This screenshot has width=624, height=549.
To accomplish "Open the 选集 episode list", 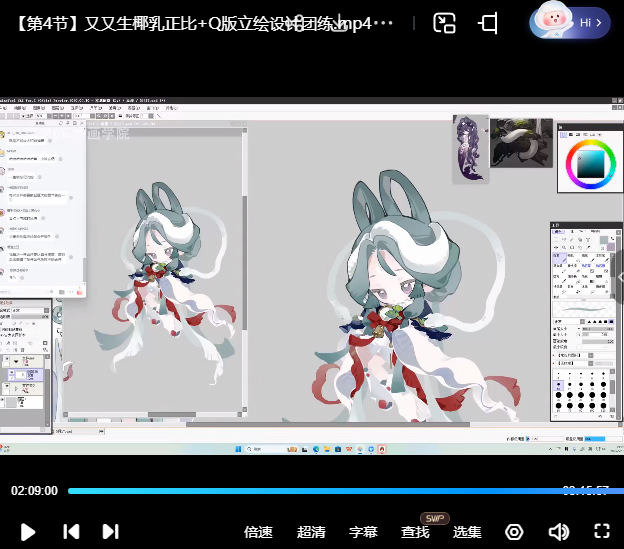I will [467, 532].
